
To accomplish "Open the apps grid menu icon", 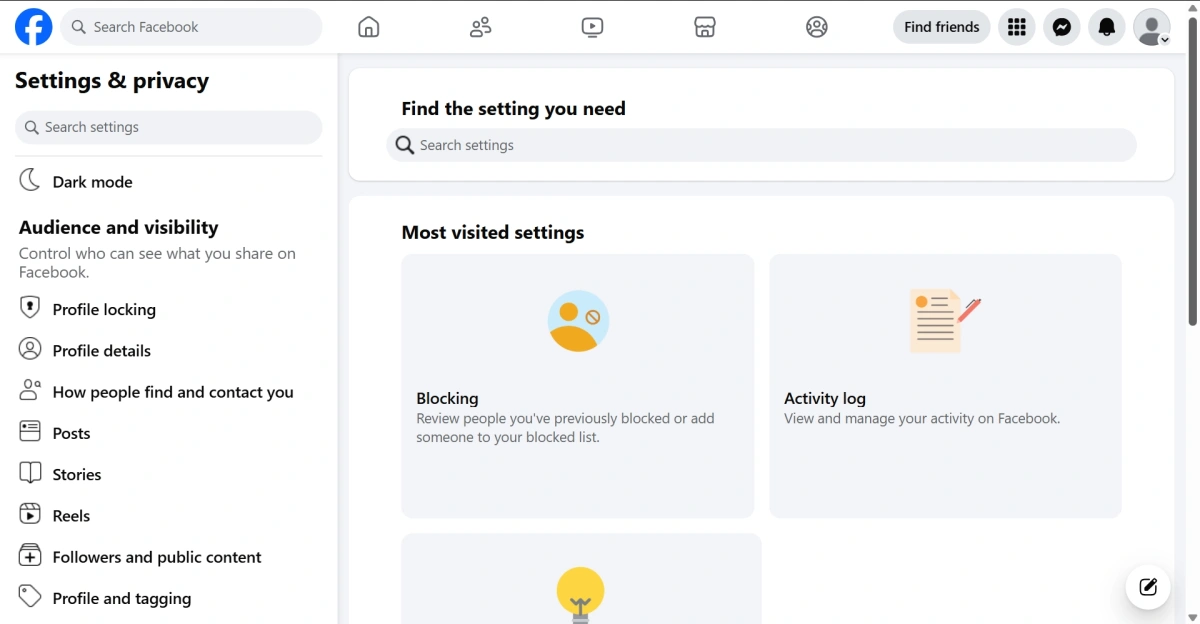I will [x=1017, y=27].
